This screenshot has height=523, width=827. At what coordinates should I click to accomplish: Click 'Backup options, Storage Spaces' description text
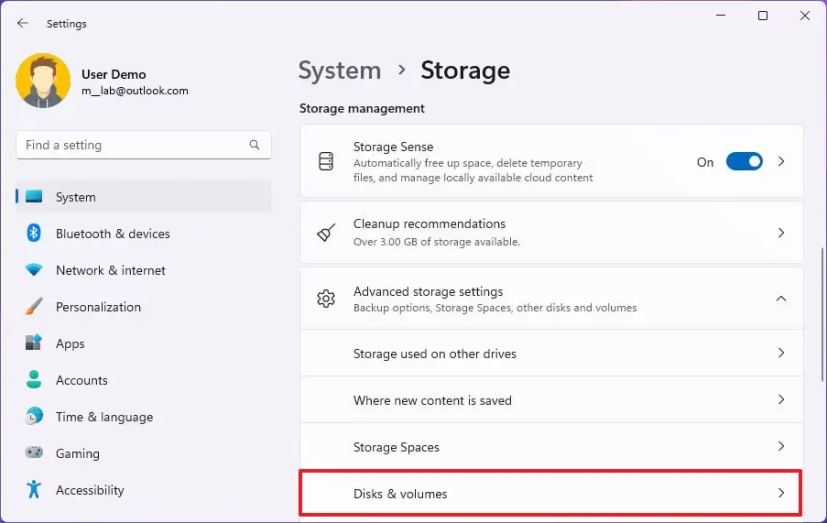coord(495,308)
